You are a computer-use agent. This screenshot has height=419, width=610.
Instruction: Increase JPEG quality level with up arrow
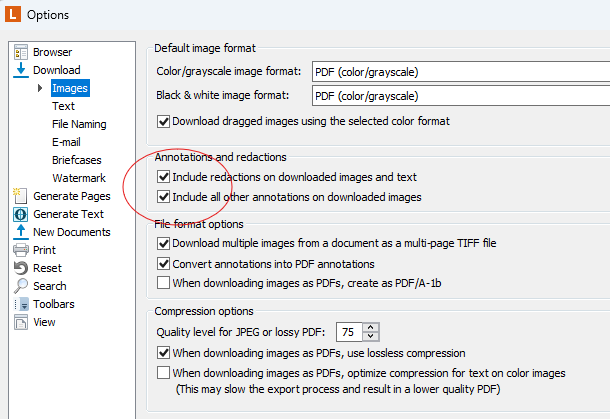tap(371, 328)
